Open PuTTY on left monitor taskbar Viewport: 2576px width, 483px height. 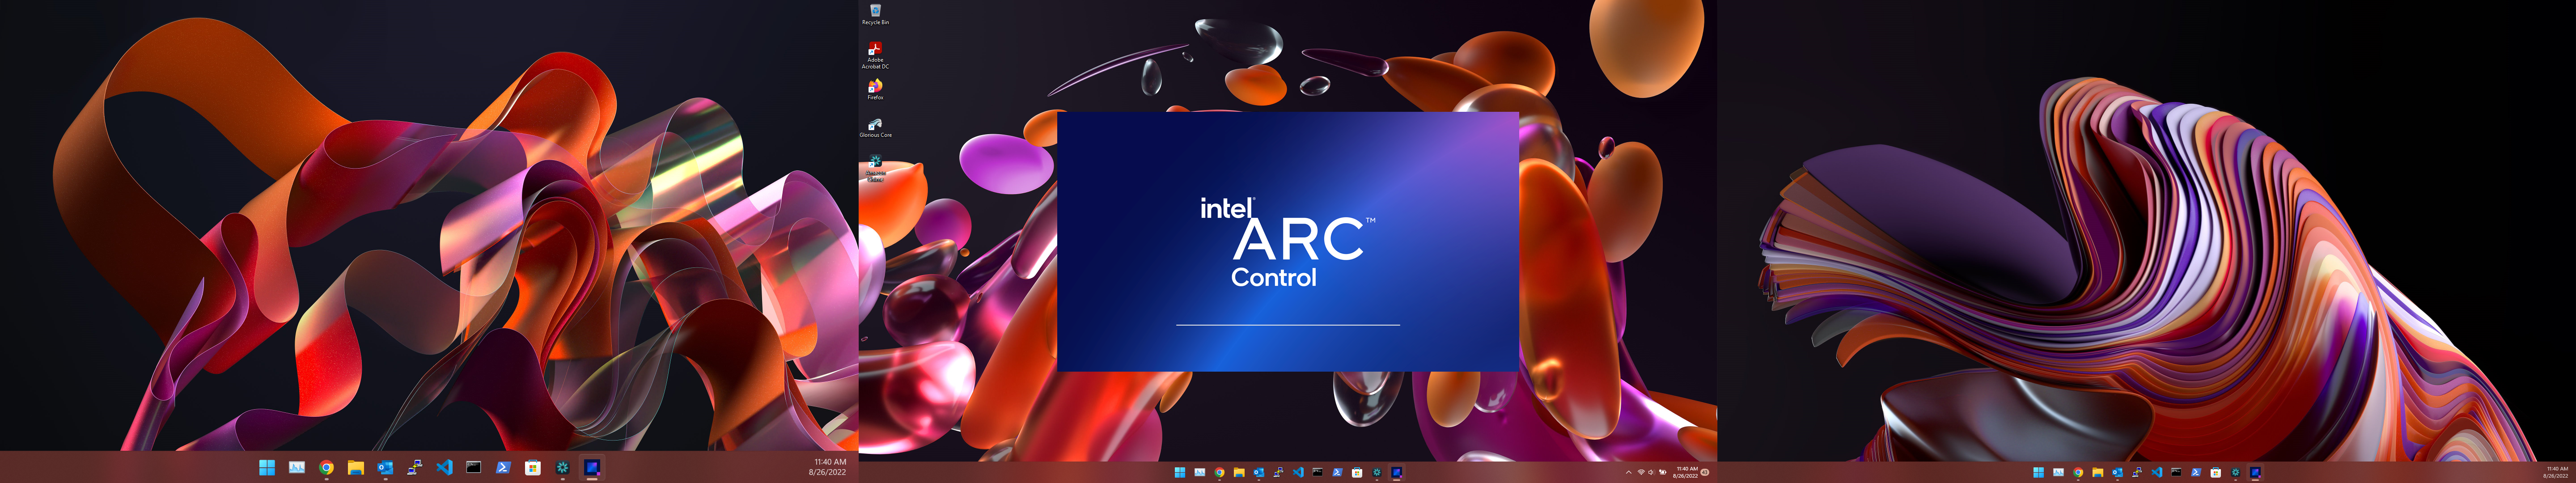click(x=414, y=467)
